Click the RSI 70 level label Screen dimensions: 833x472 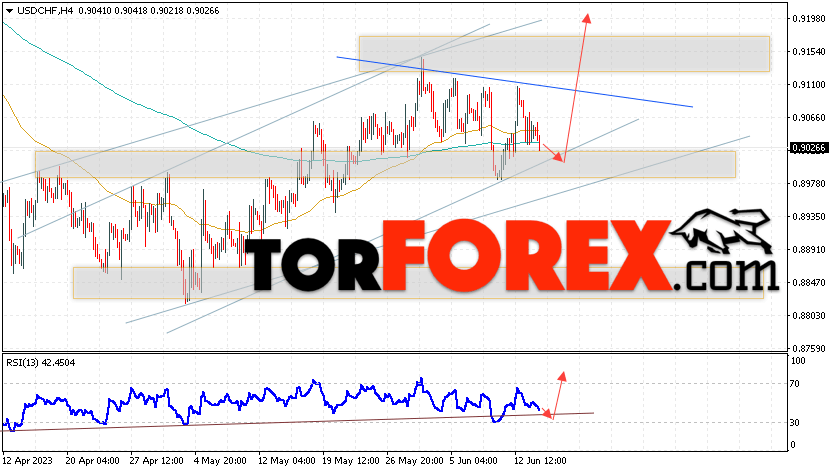click(x=794, y=383)
